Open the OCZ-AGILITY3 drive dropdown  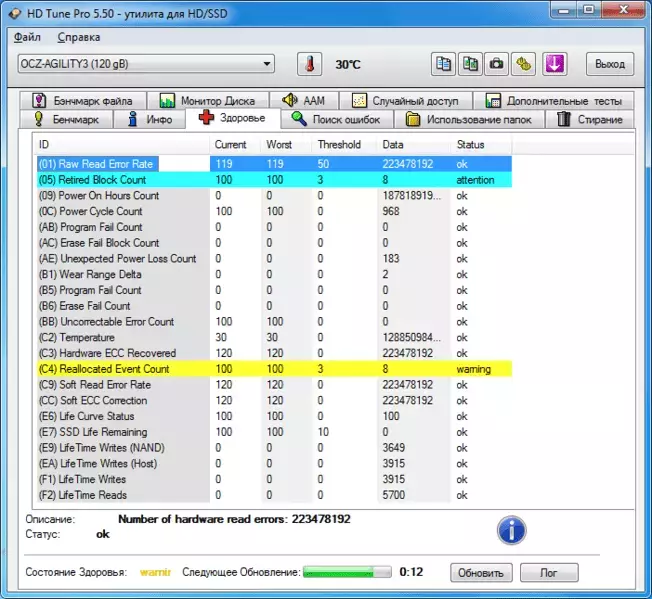(146, 64)
